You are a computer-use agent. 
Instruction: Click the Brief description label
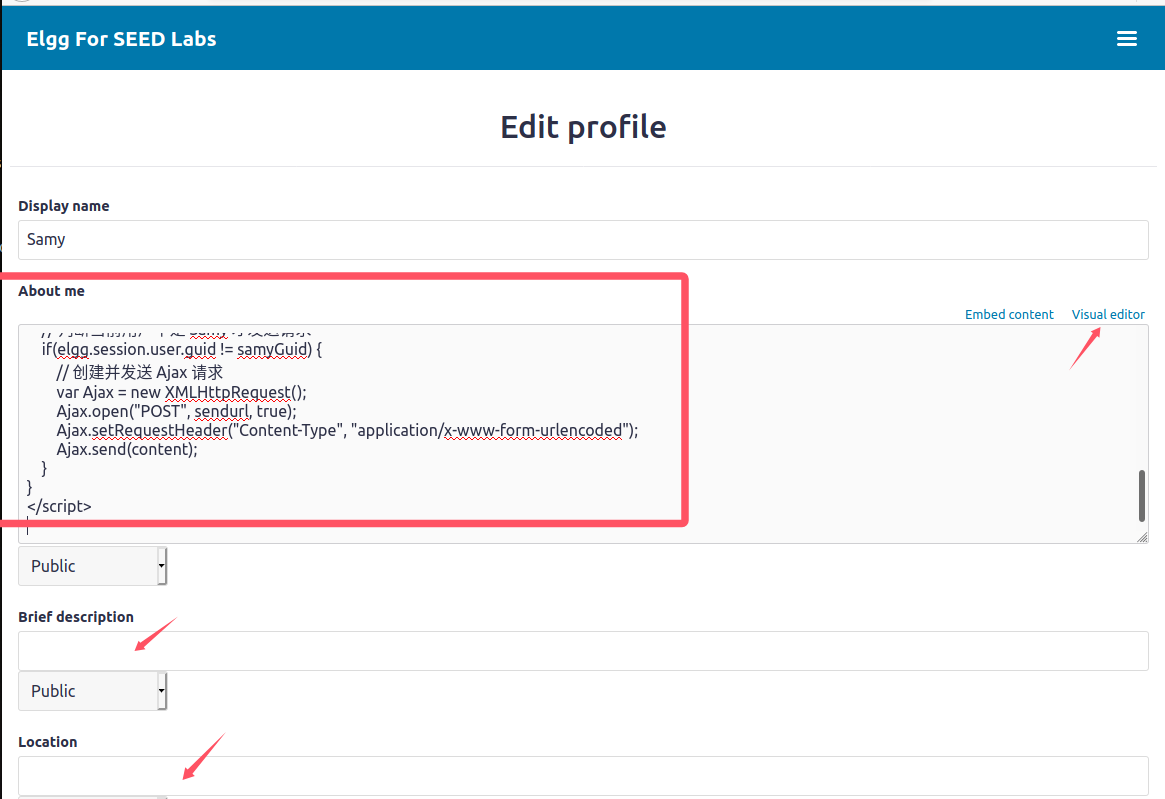(x=76, y=617)
